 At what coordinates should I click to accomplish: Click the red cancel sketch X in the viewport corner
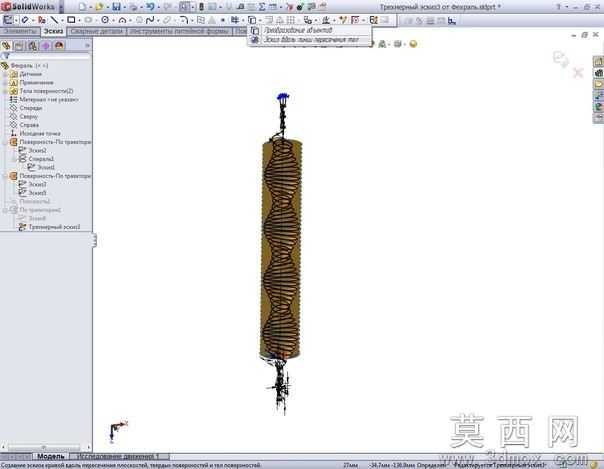(x=578, y=72)
